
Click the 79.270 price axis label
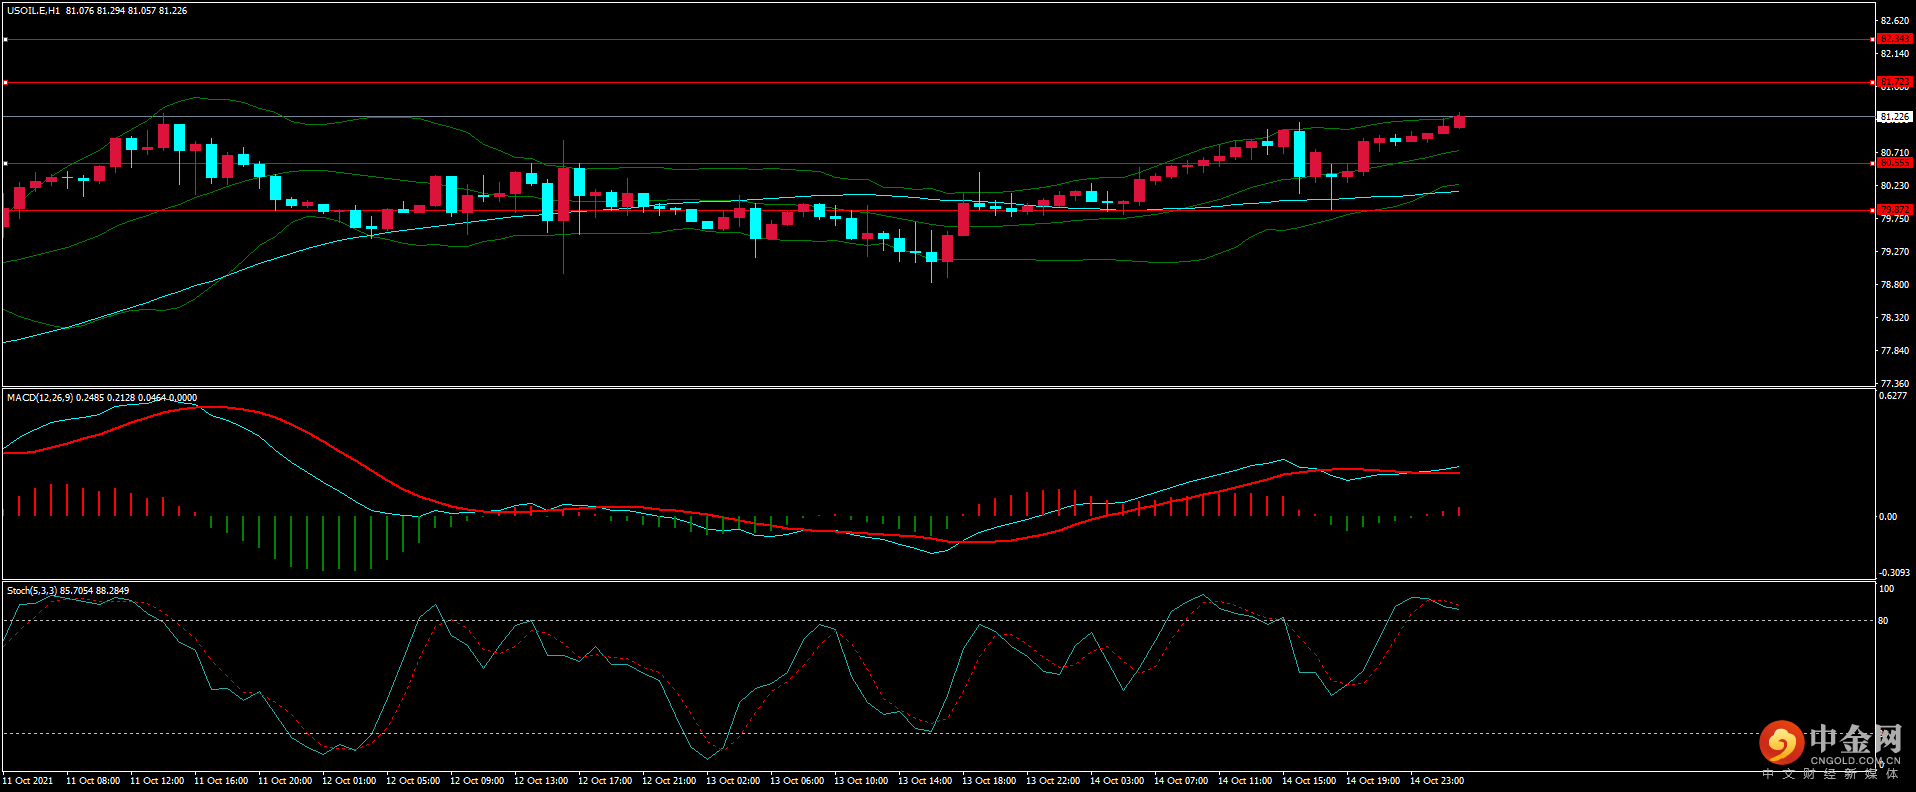(1895, 252)
